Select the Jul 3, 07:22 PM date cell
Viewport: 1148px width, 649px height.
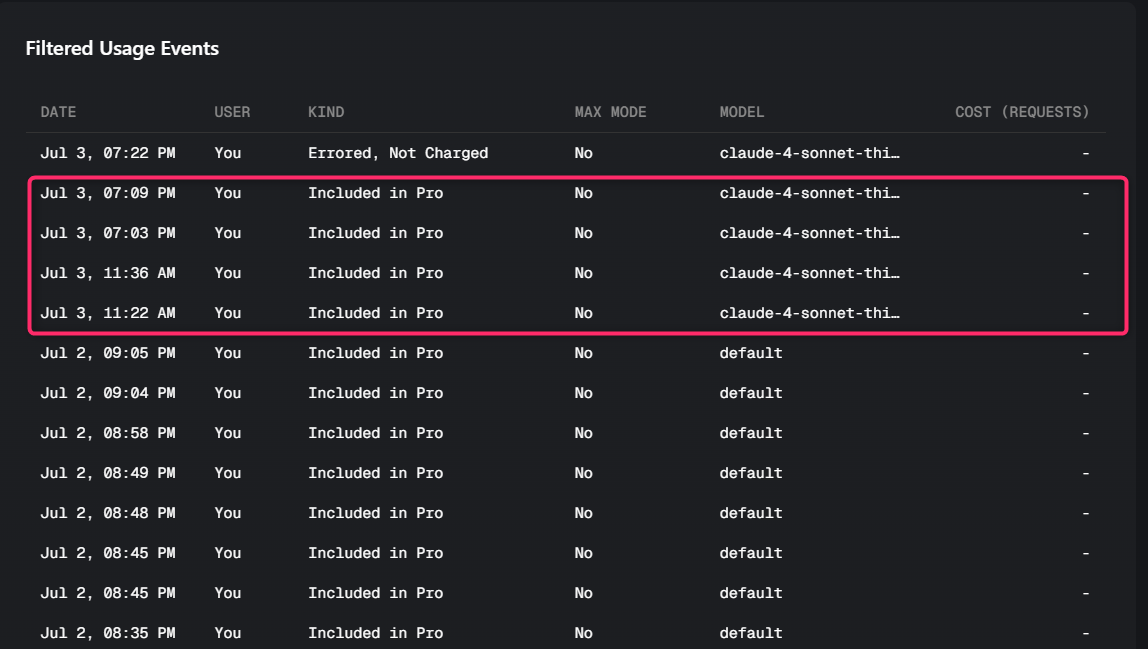pyautogui.click(x=108, y=153)
